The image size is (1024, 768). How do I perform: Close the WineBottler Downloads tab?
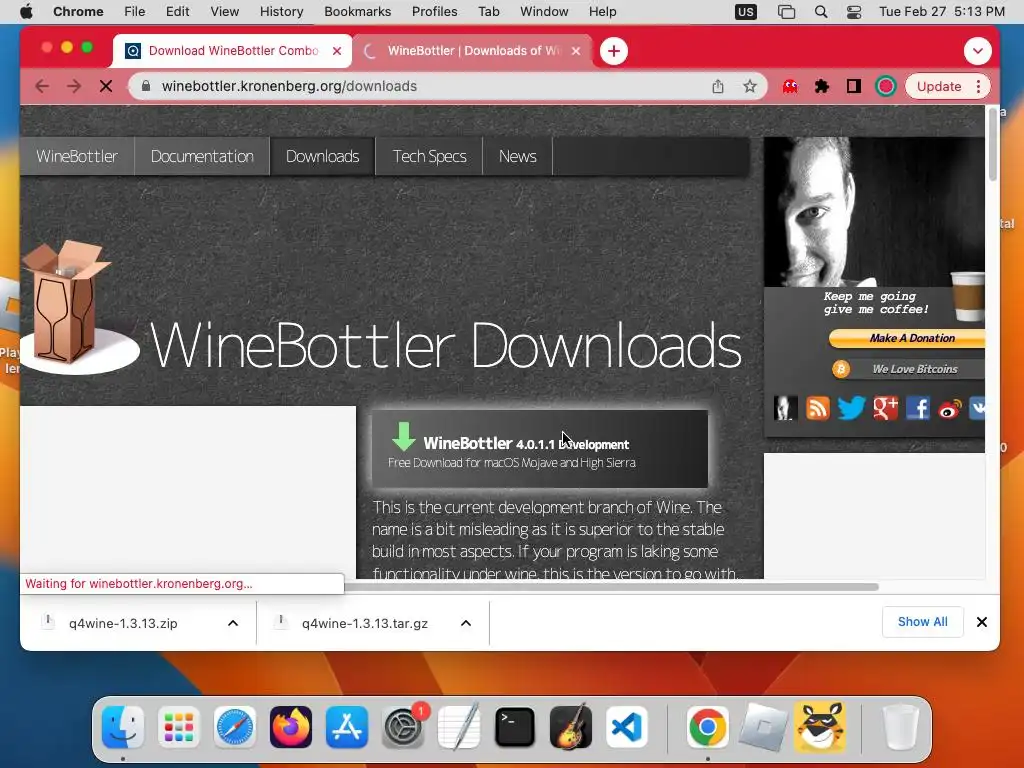click(576, 51)
